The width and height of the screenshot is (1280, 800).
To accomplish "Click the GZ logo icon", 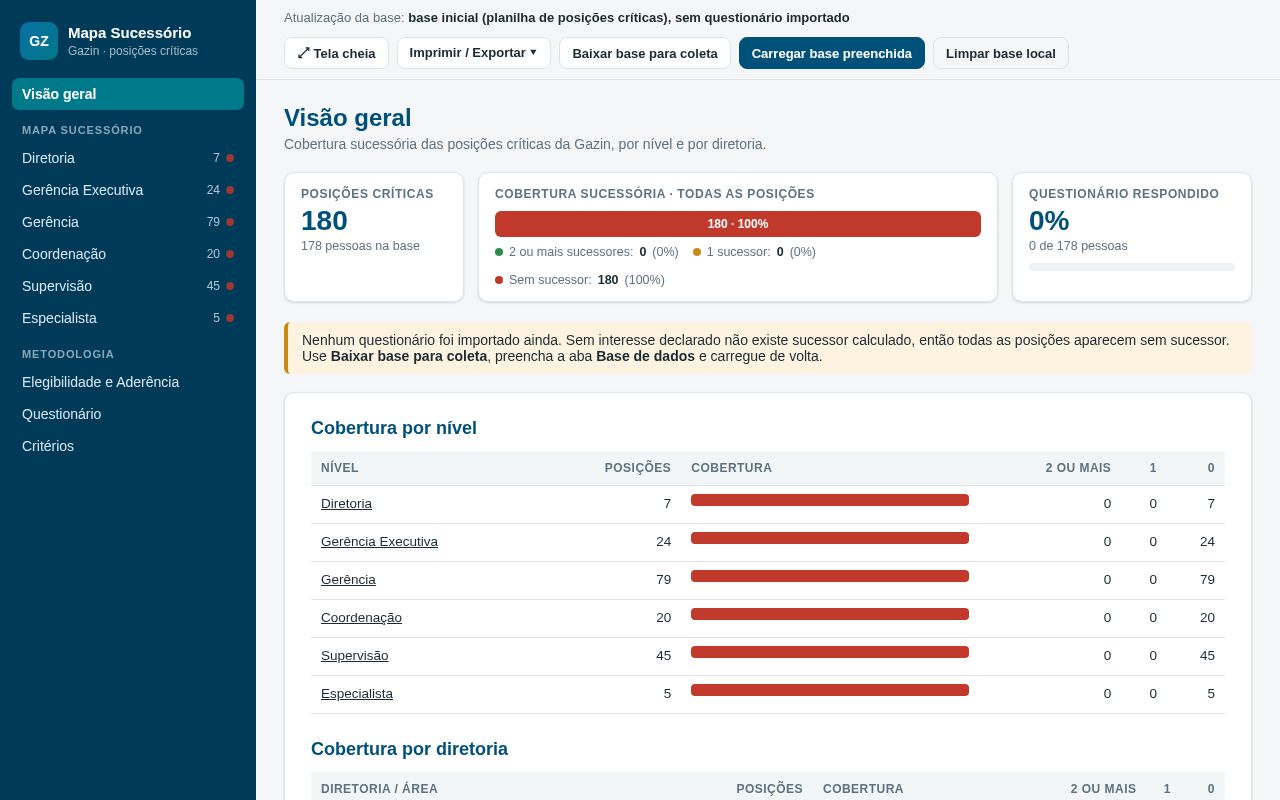I will point(39,41).
